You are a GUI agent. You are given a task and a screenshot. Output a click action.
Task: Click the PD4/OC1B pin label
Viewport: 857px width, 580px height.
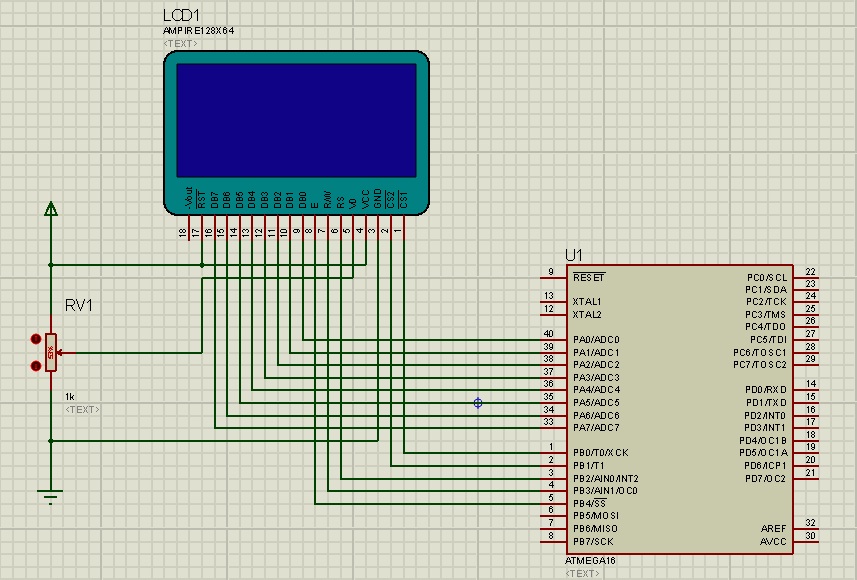(764, 441)
